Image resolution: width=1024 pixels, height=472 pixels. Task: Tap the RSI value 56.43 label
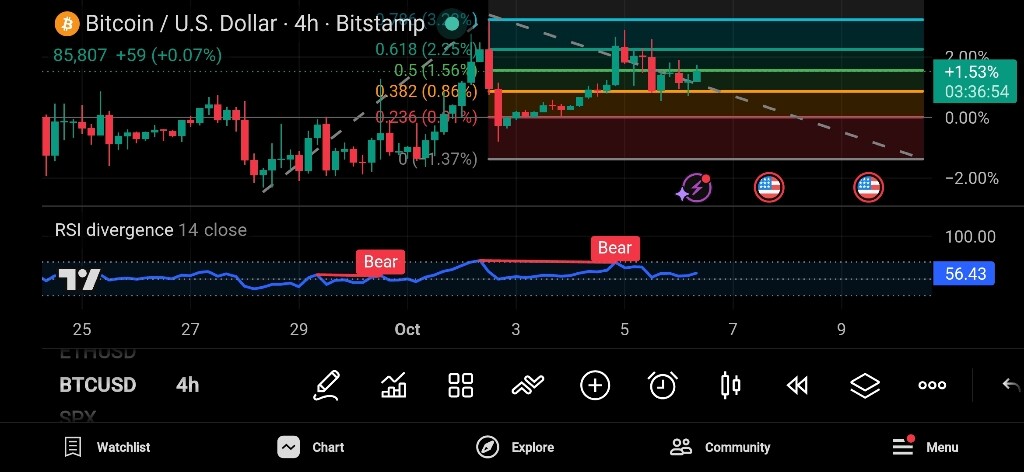pyautogui.click(x=965, y=274)
